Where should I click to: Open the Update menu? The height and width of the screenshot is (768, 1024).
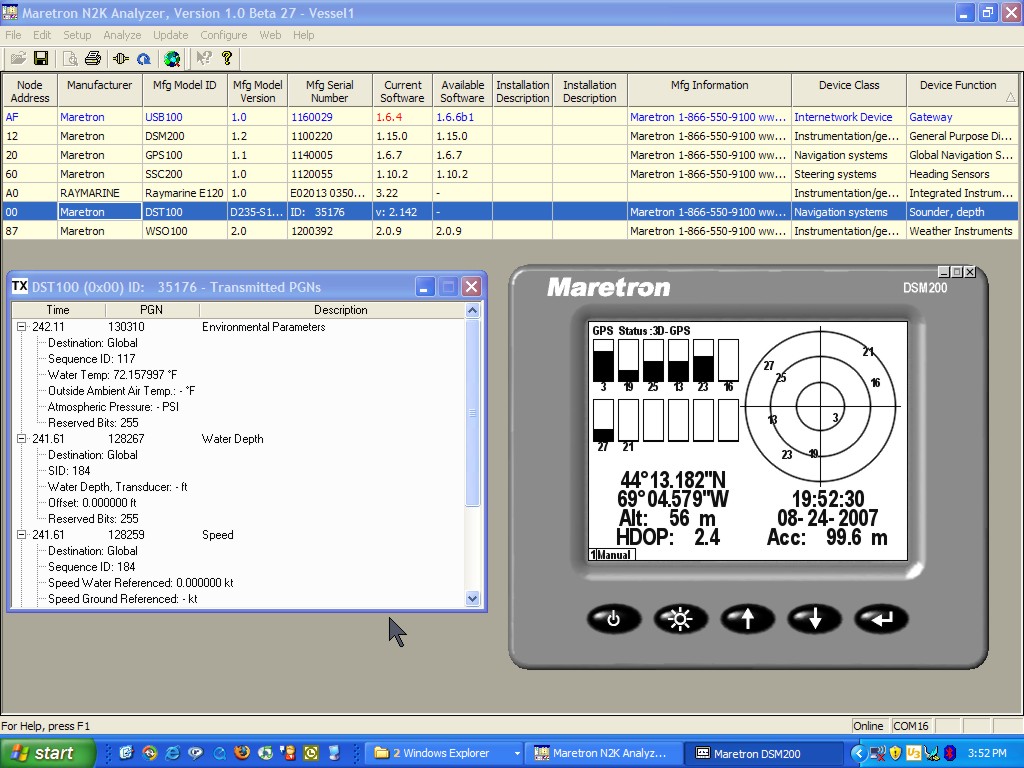pyautogui.click(x=170, y=35)
